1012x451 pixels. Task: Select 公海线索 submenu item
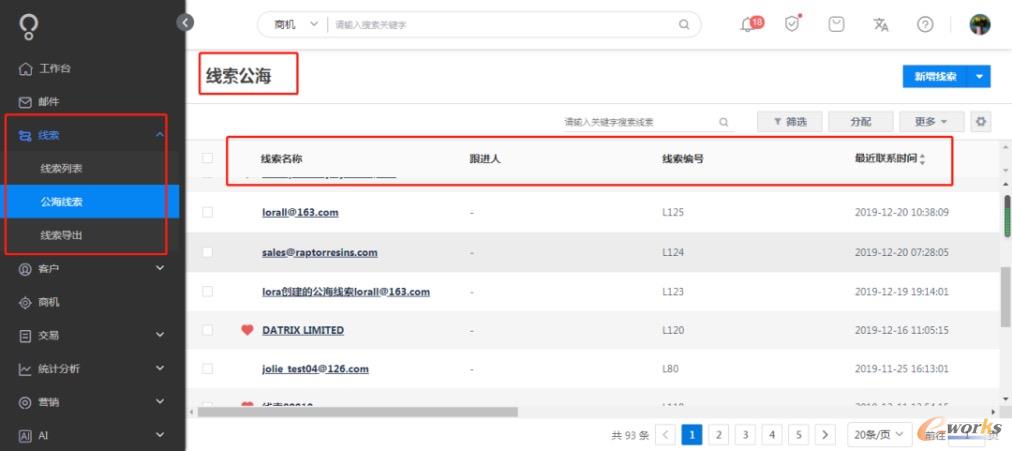[90, 202]
